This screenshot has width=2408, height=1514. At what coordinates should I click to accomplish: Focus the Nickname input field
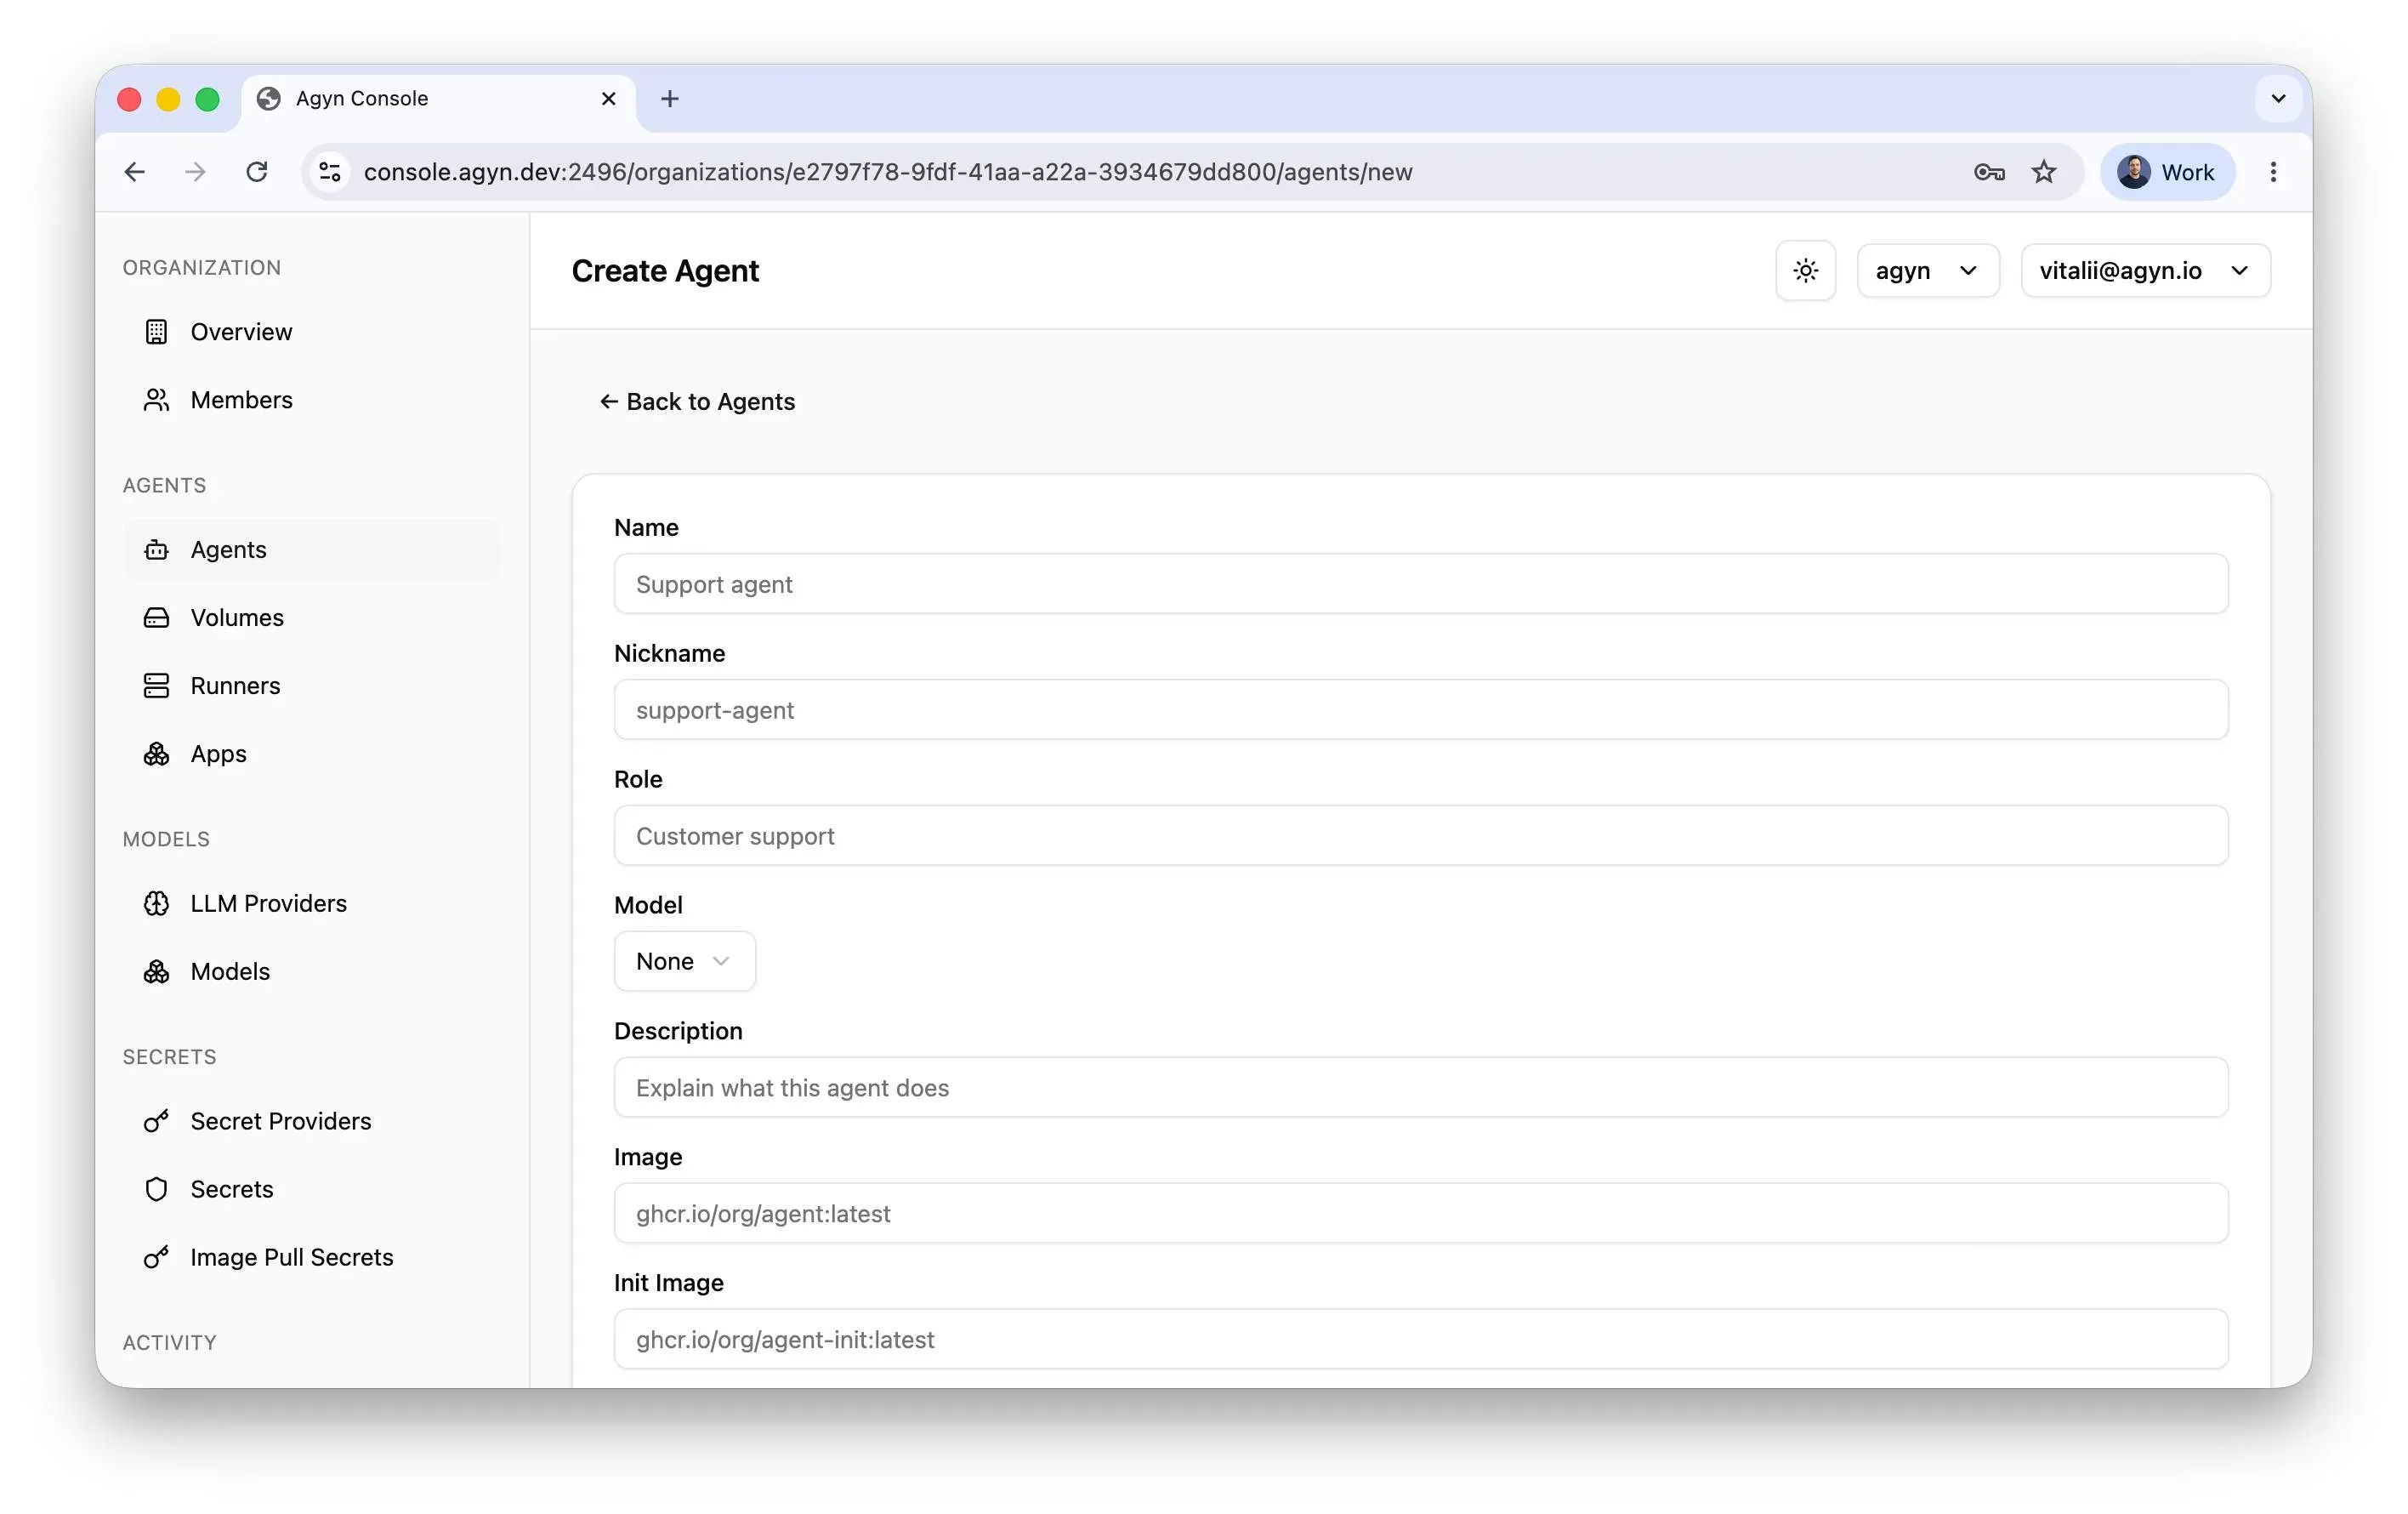pos(1420,710)
